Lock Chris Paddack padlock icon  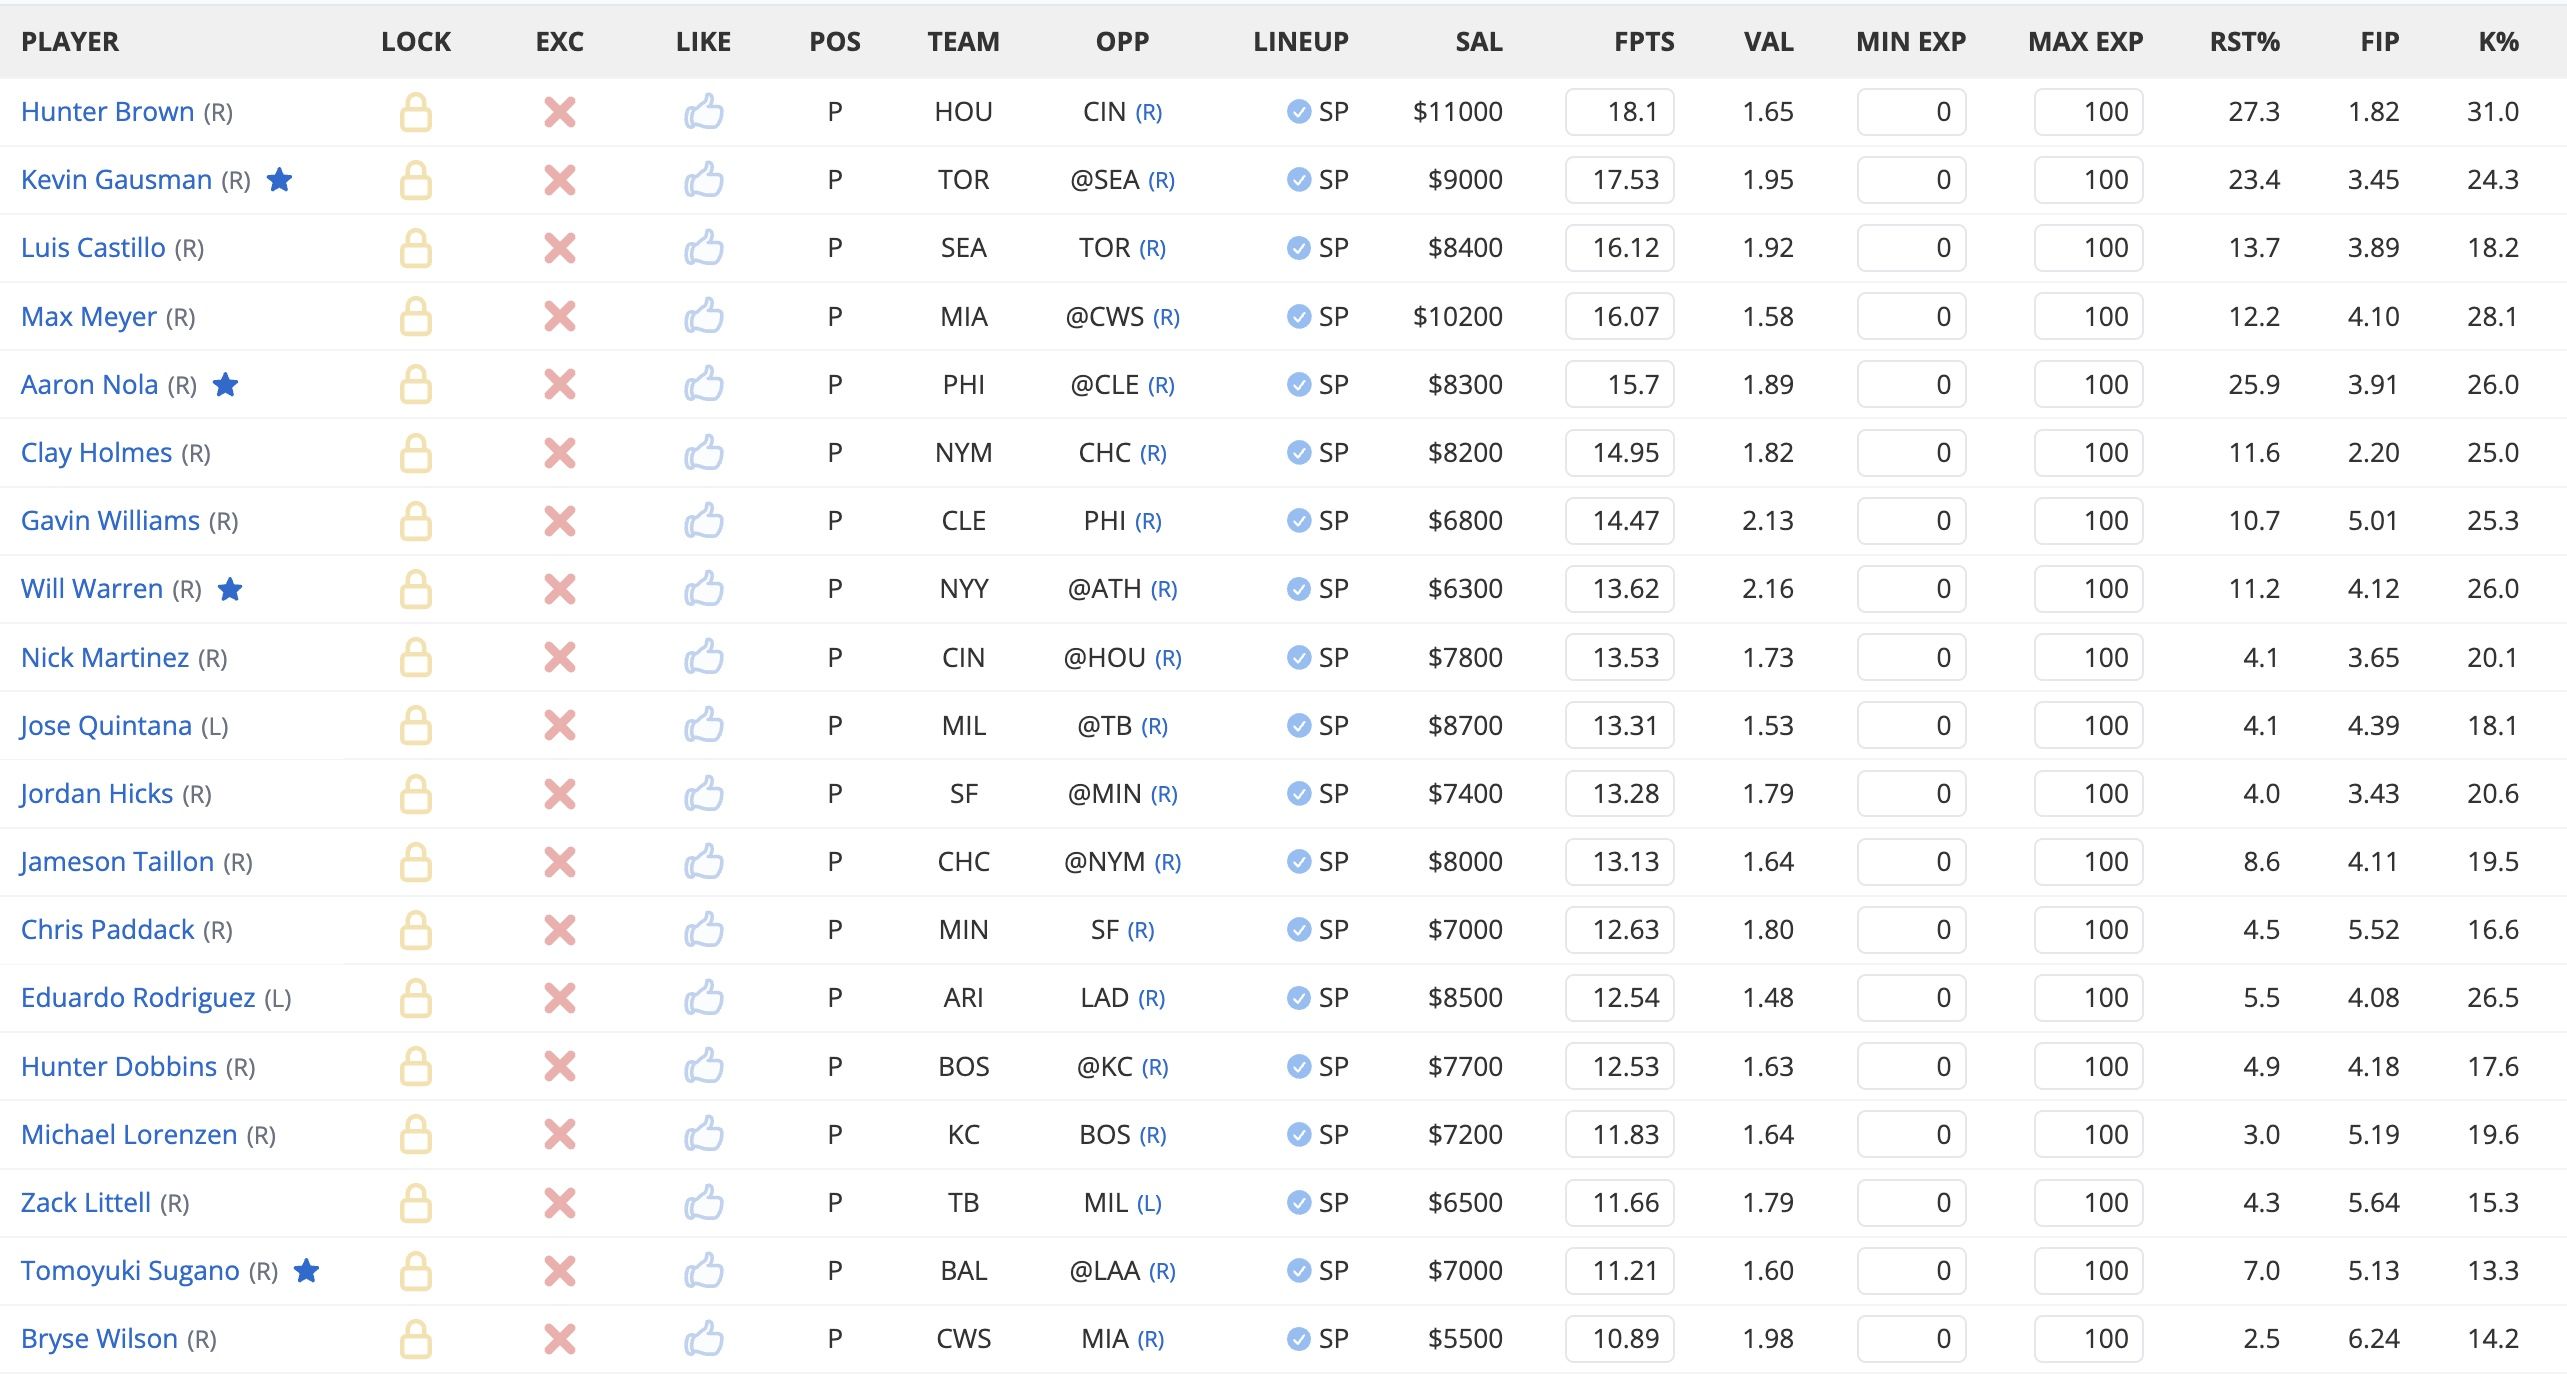416,930
